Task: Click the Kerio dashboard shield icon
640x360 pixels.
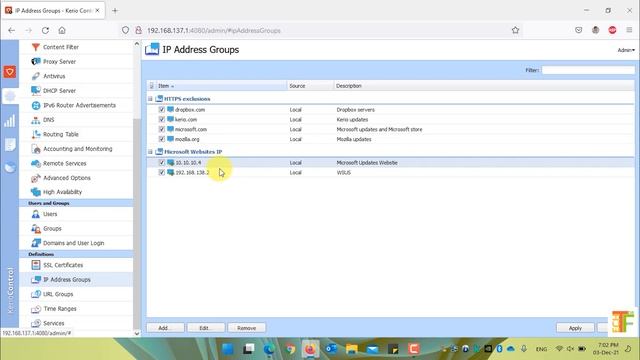Action: pos(10,72)
